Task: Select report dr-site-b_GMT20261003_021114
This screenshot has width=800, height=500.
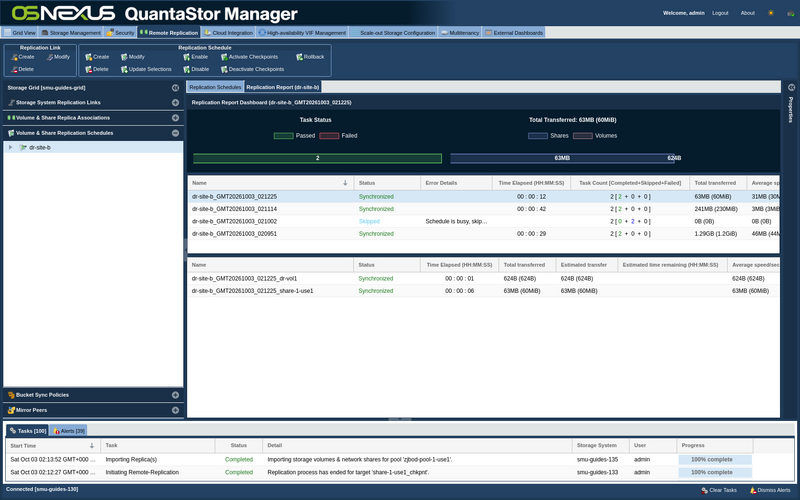Action: (483, 209)
